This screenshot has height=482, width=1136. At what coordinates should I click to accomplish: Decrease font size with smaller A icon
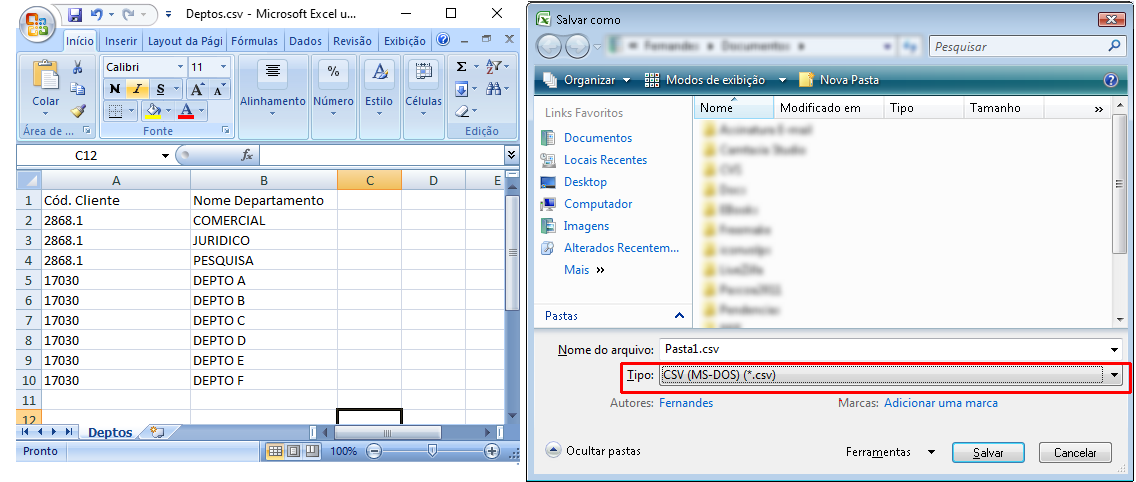click(x=217, y=89)
